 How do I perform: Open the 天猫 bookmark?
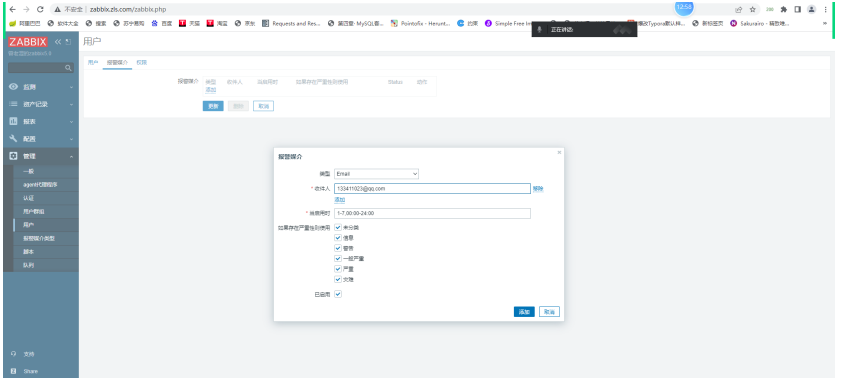pyautogui.click(x=189, y=24)
